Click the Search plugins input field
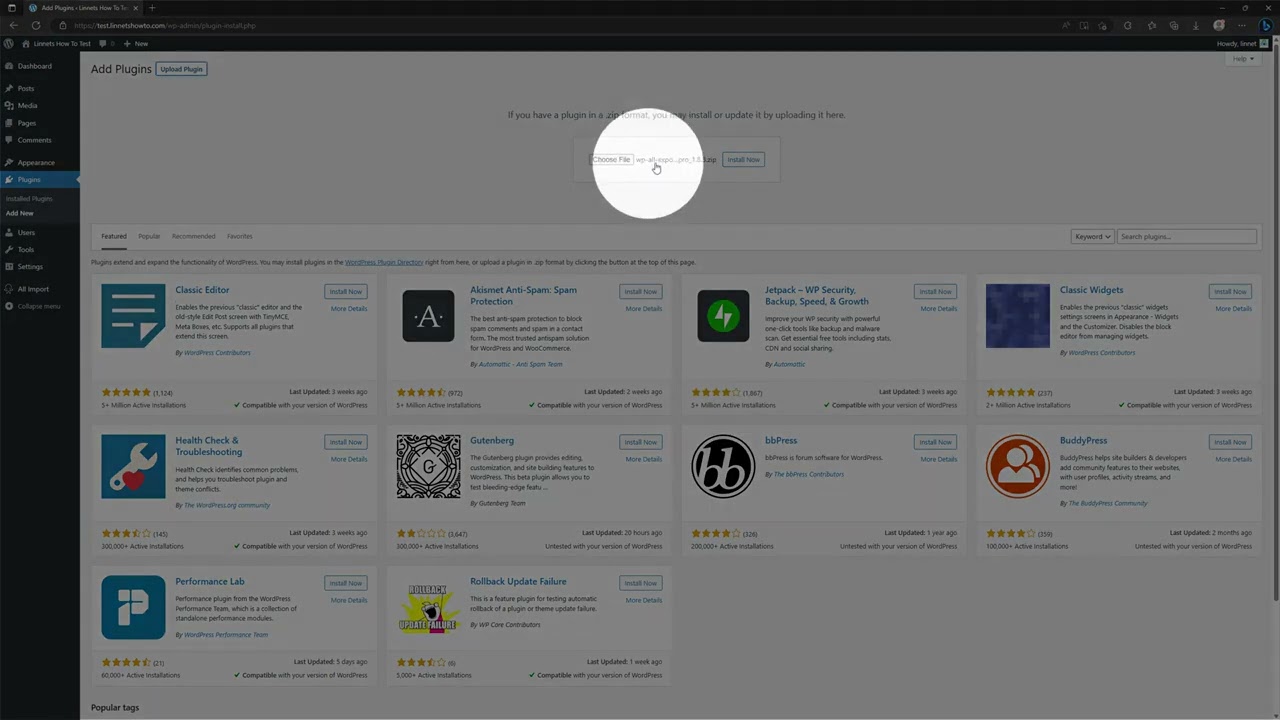Image resolution: width=1280 pixels, height=720 pixels. point(1186,237)
